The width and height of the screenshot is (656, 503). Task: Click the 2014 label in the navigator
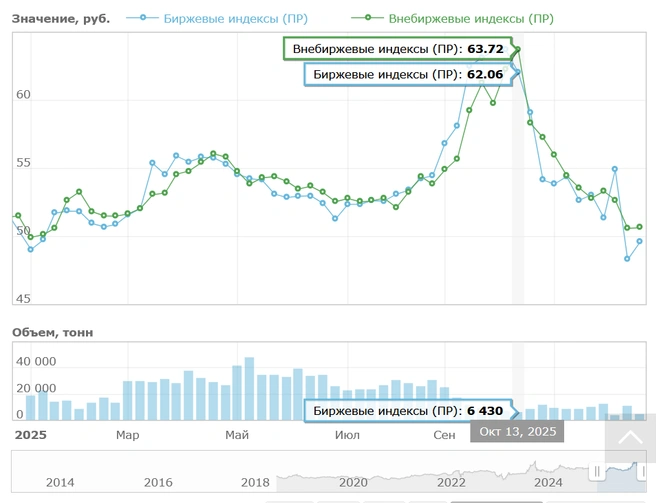coord(60,482)
